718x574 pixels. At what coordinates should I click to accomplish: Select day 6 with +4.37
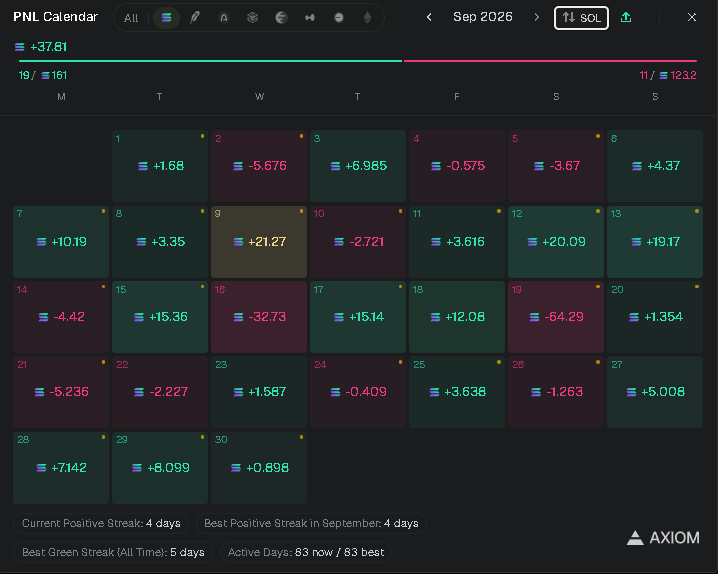tap(655, 166)
